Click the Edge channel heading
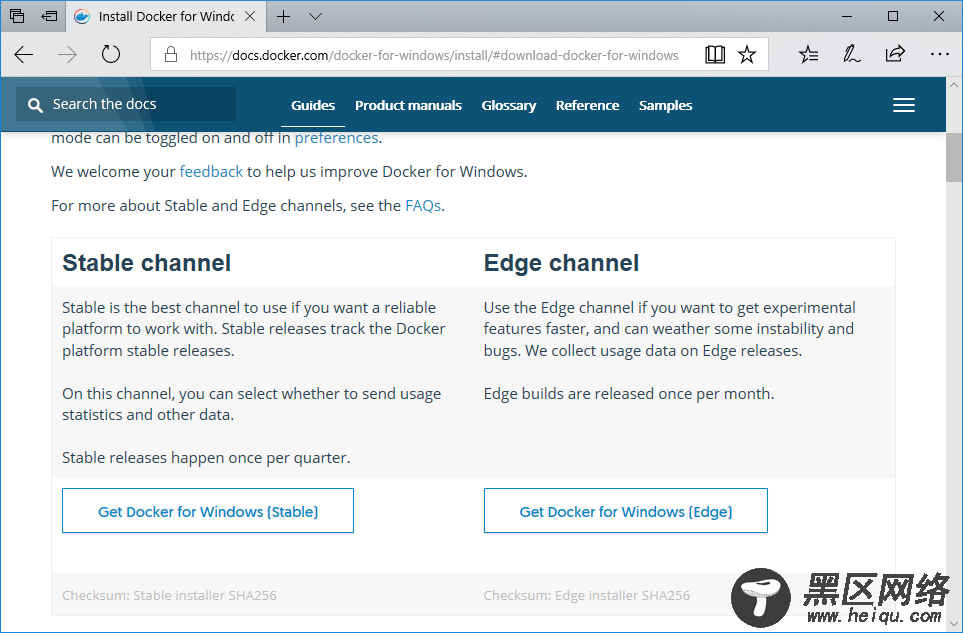The image size is (963, 633). tap(561, 263)
